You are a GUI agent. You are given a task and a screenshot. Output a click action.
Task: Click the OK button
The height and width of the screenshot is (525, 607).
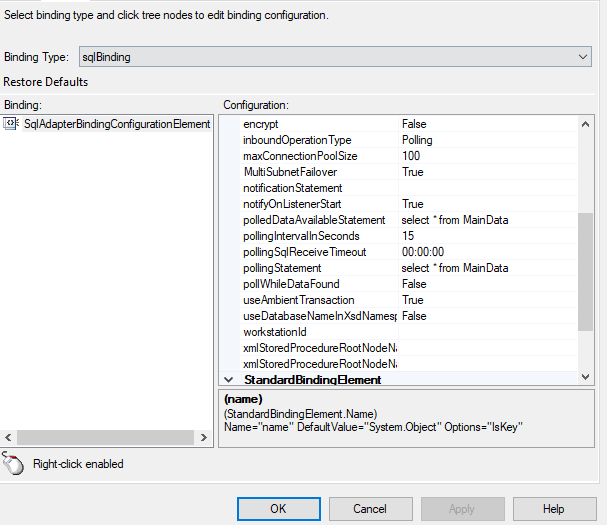click(279, 509)
